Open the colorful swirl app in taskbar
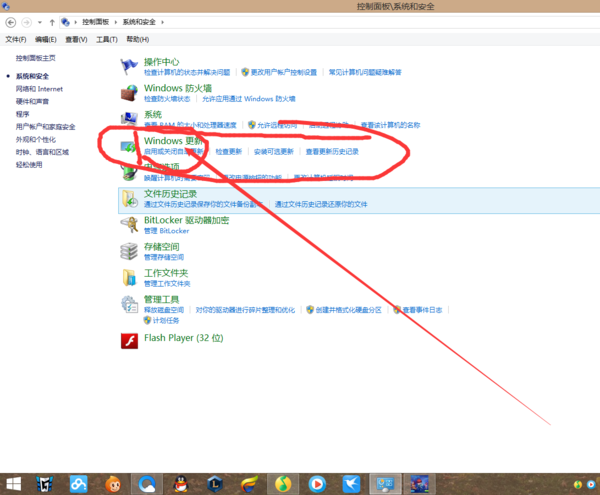600x495 pixels. (249, 484)
